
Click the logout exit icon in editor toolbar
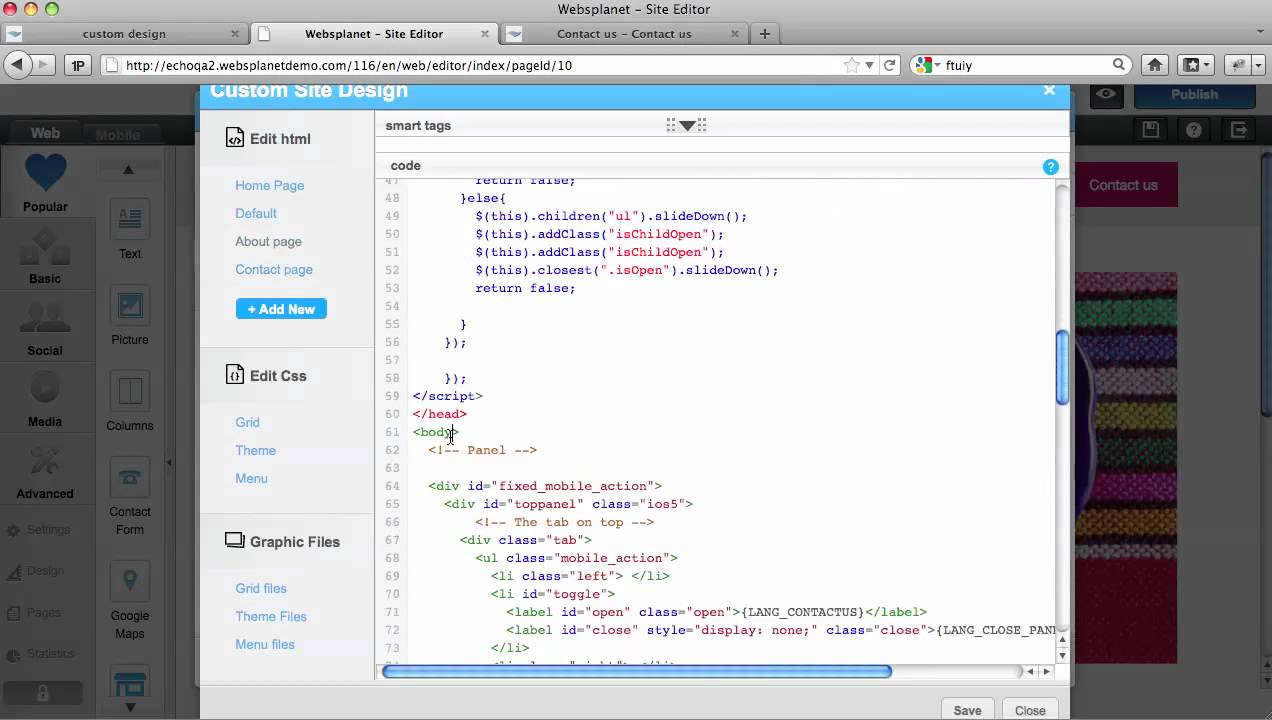[1239, 130]
